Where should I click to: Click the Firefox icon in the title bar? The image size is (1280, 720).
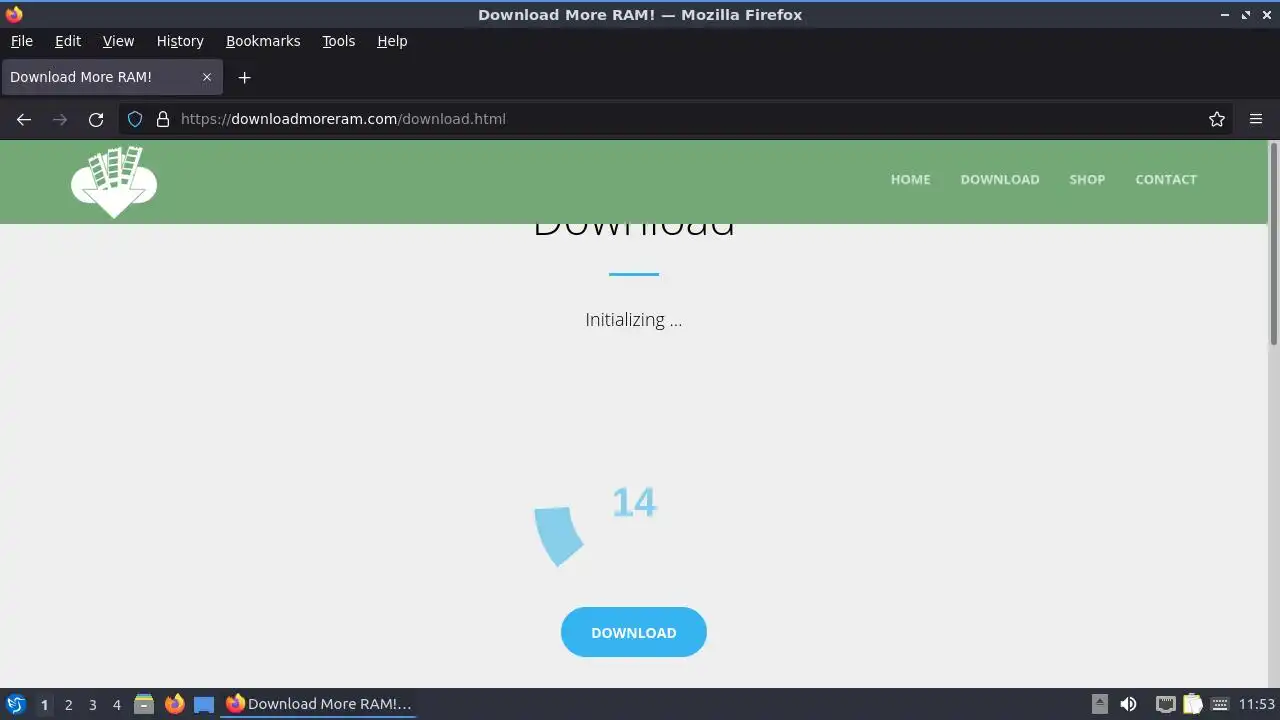[14, 14]
